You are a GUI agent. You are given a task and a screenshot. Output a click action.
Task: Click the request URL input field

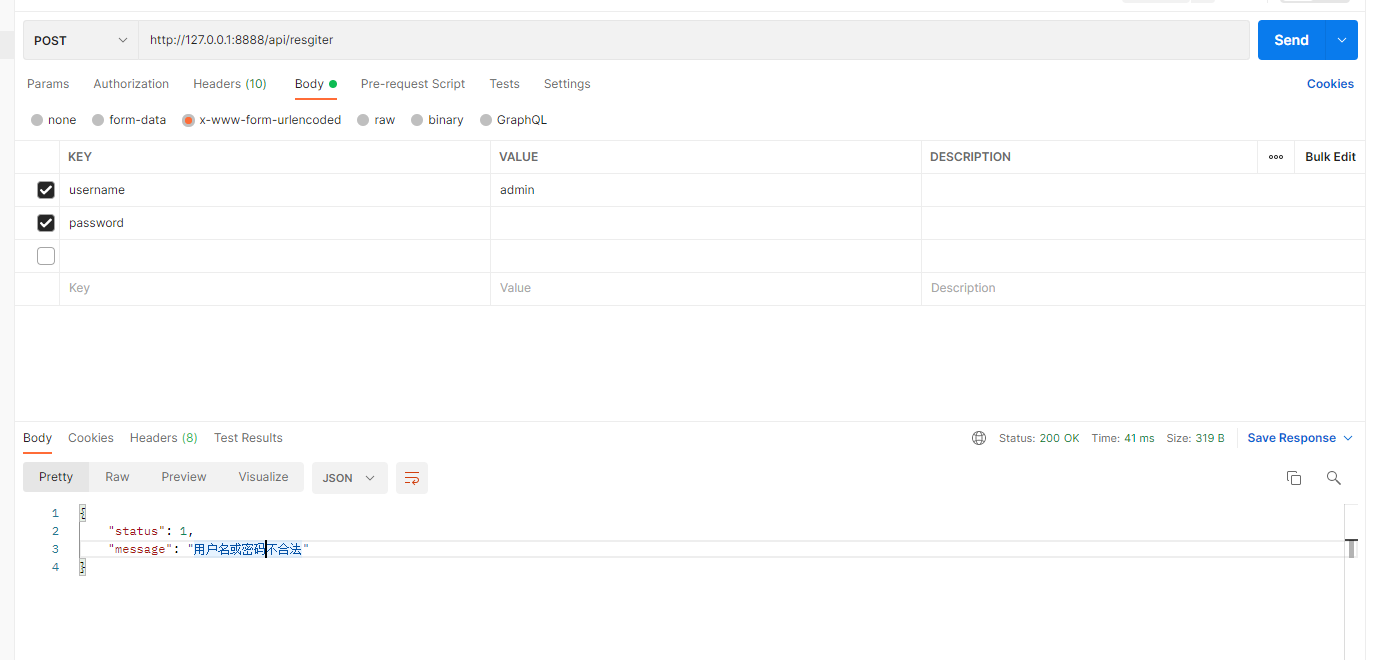tap(694, 40)
